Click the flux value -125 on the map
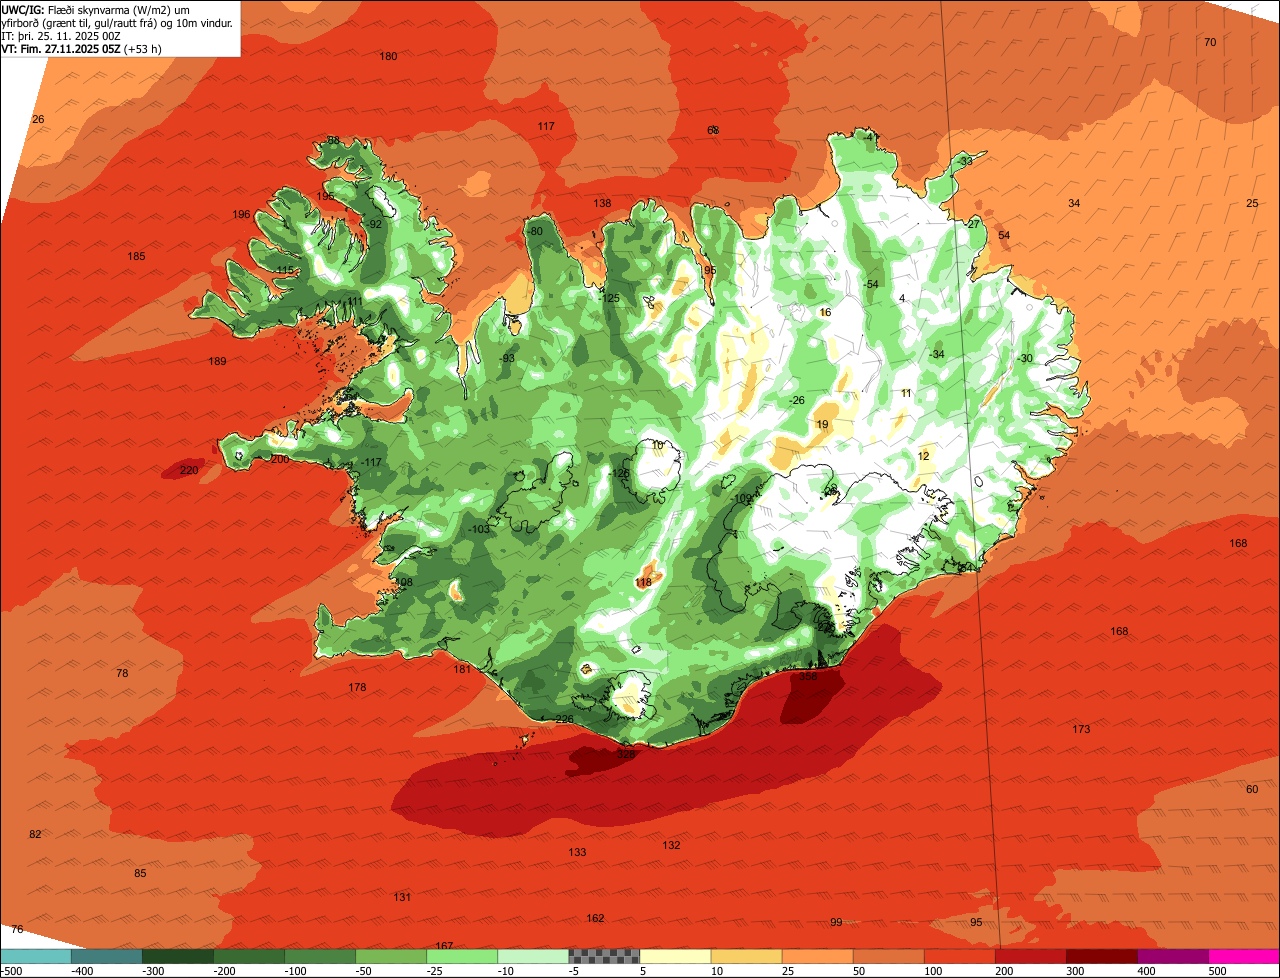Screen dimensions: 1280x978 click(608, 298)
